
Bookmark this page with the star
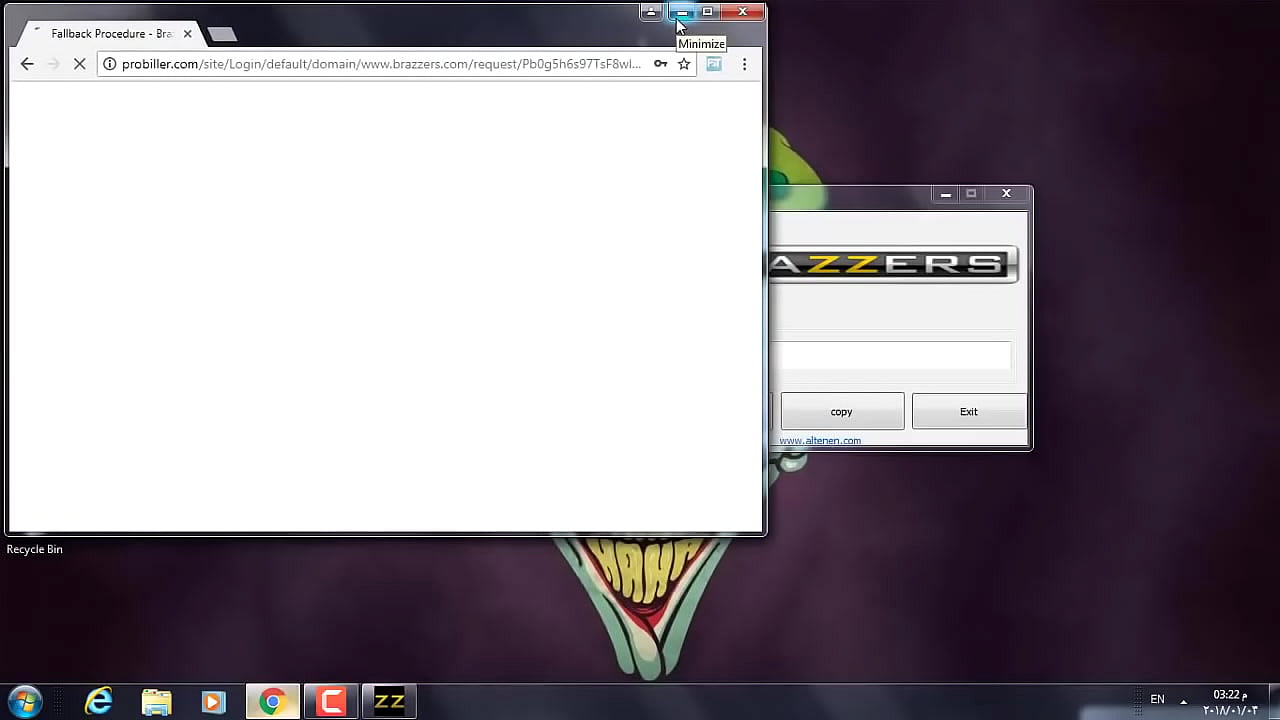[x=684, y=64]
